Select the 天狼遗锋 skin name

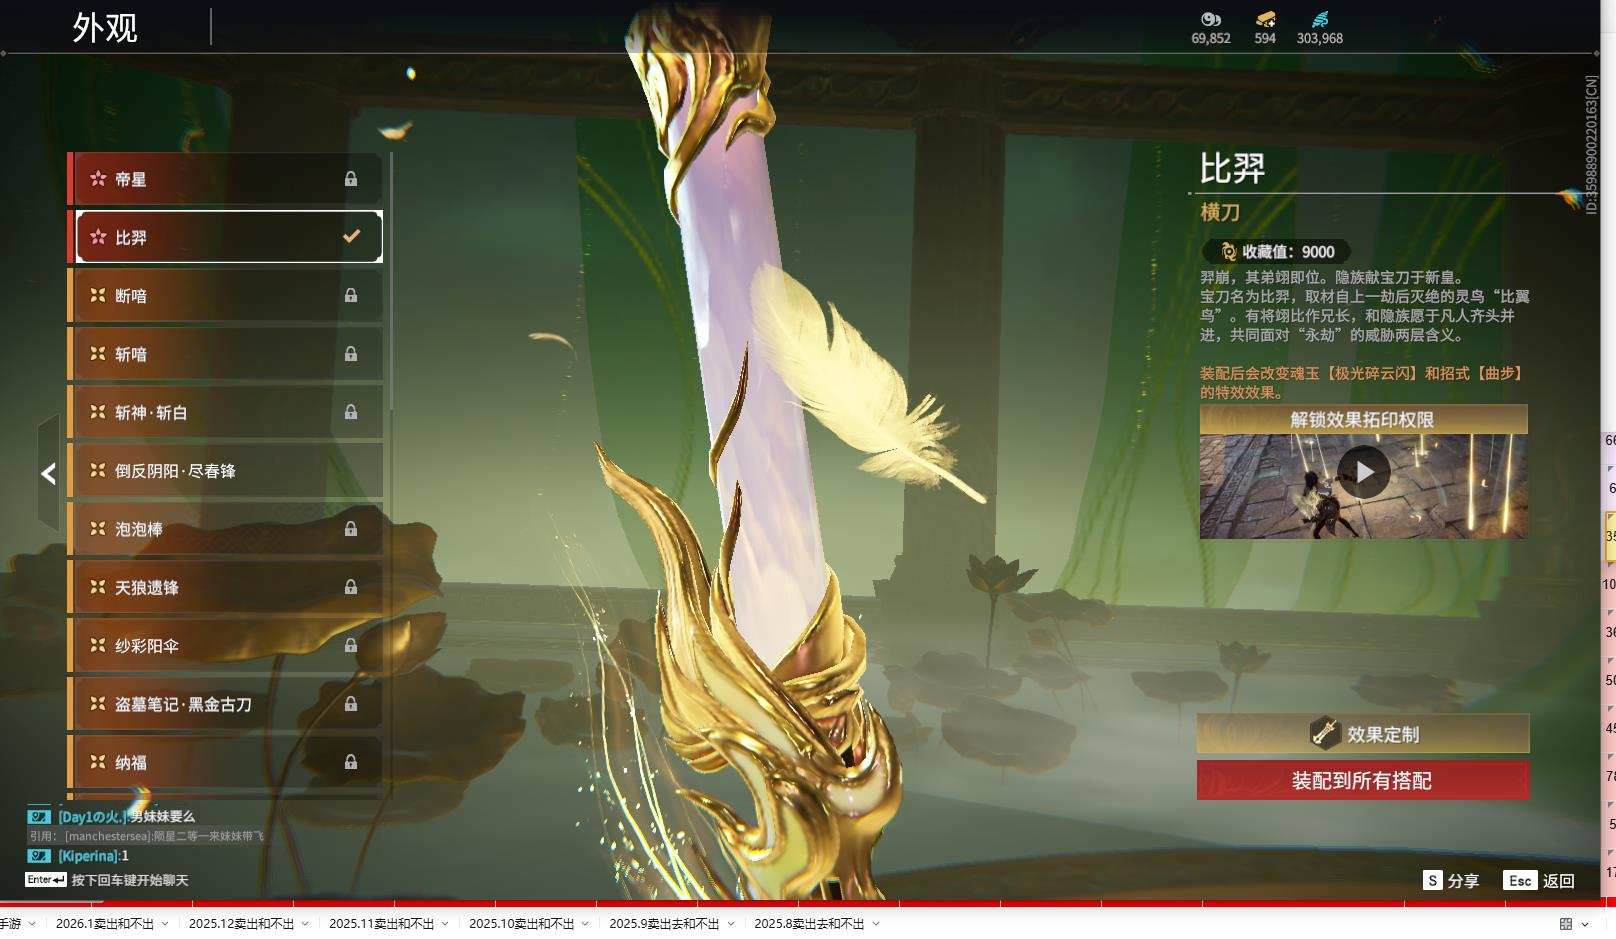tap(147, 588)
